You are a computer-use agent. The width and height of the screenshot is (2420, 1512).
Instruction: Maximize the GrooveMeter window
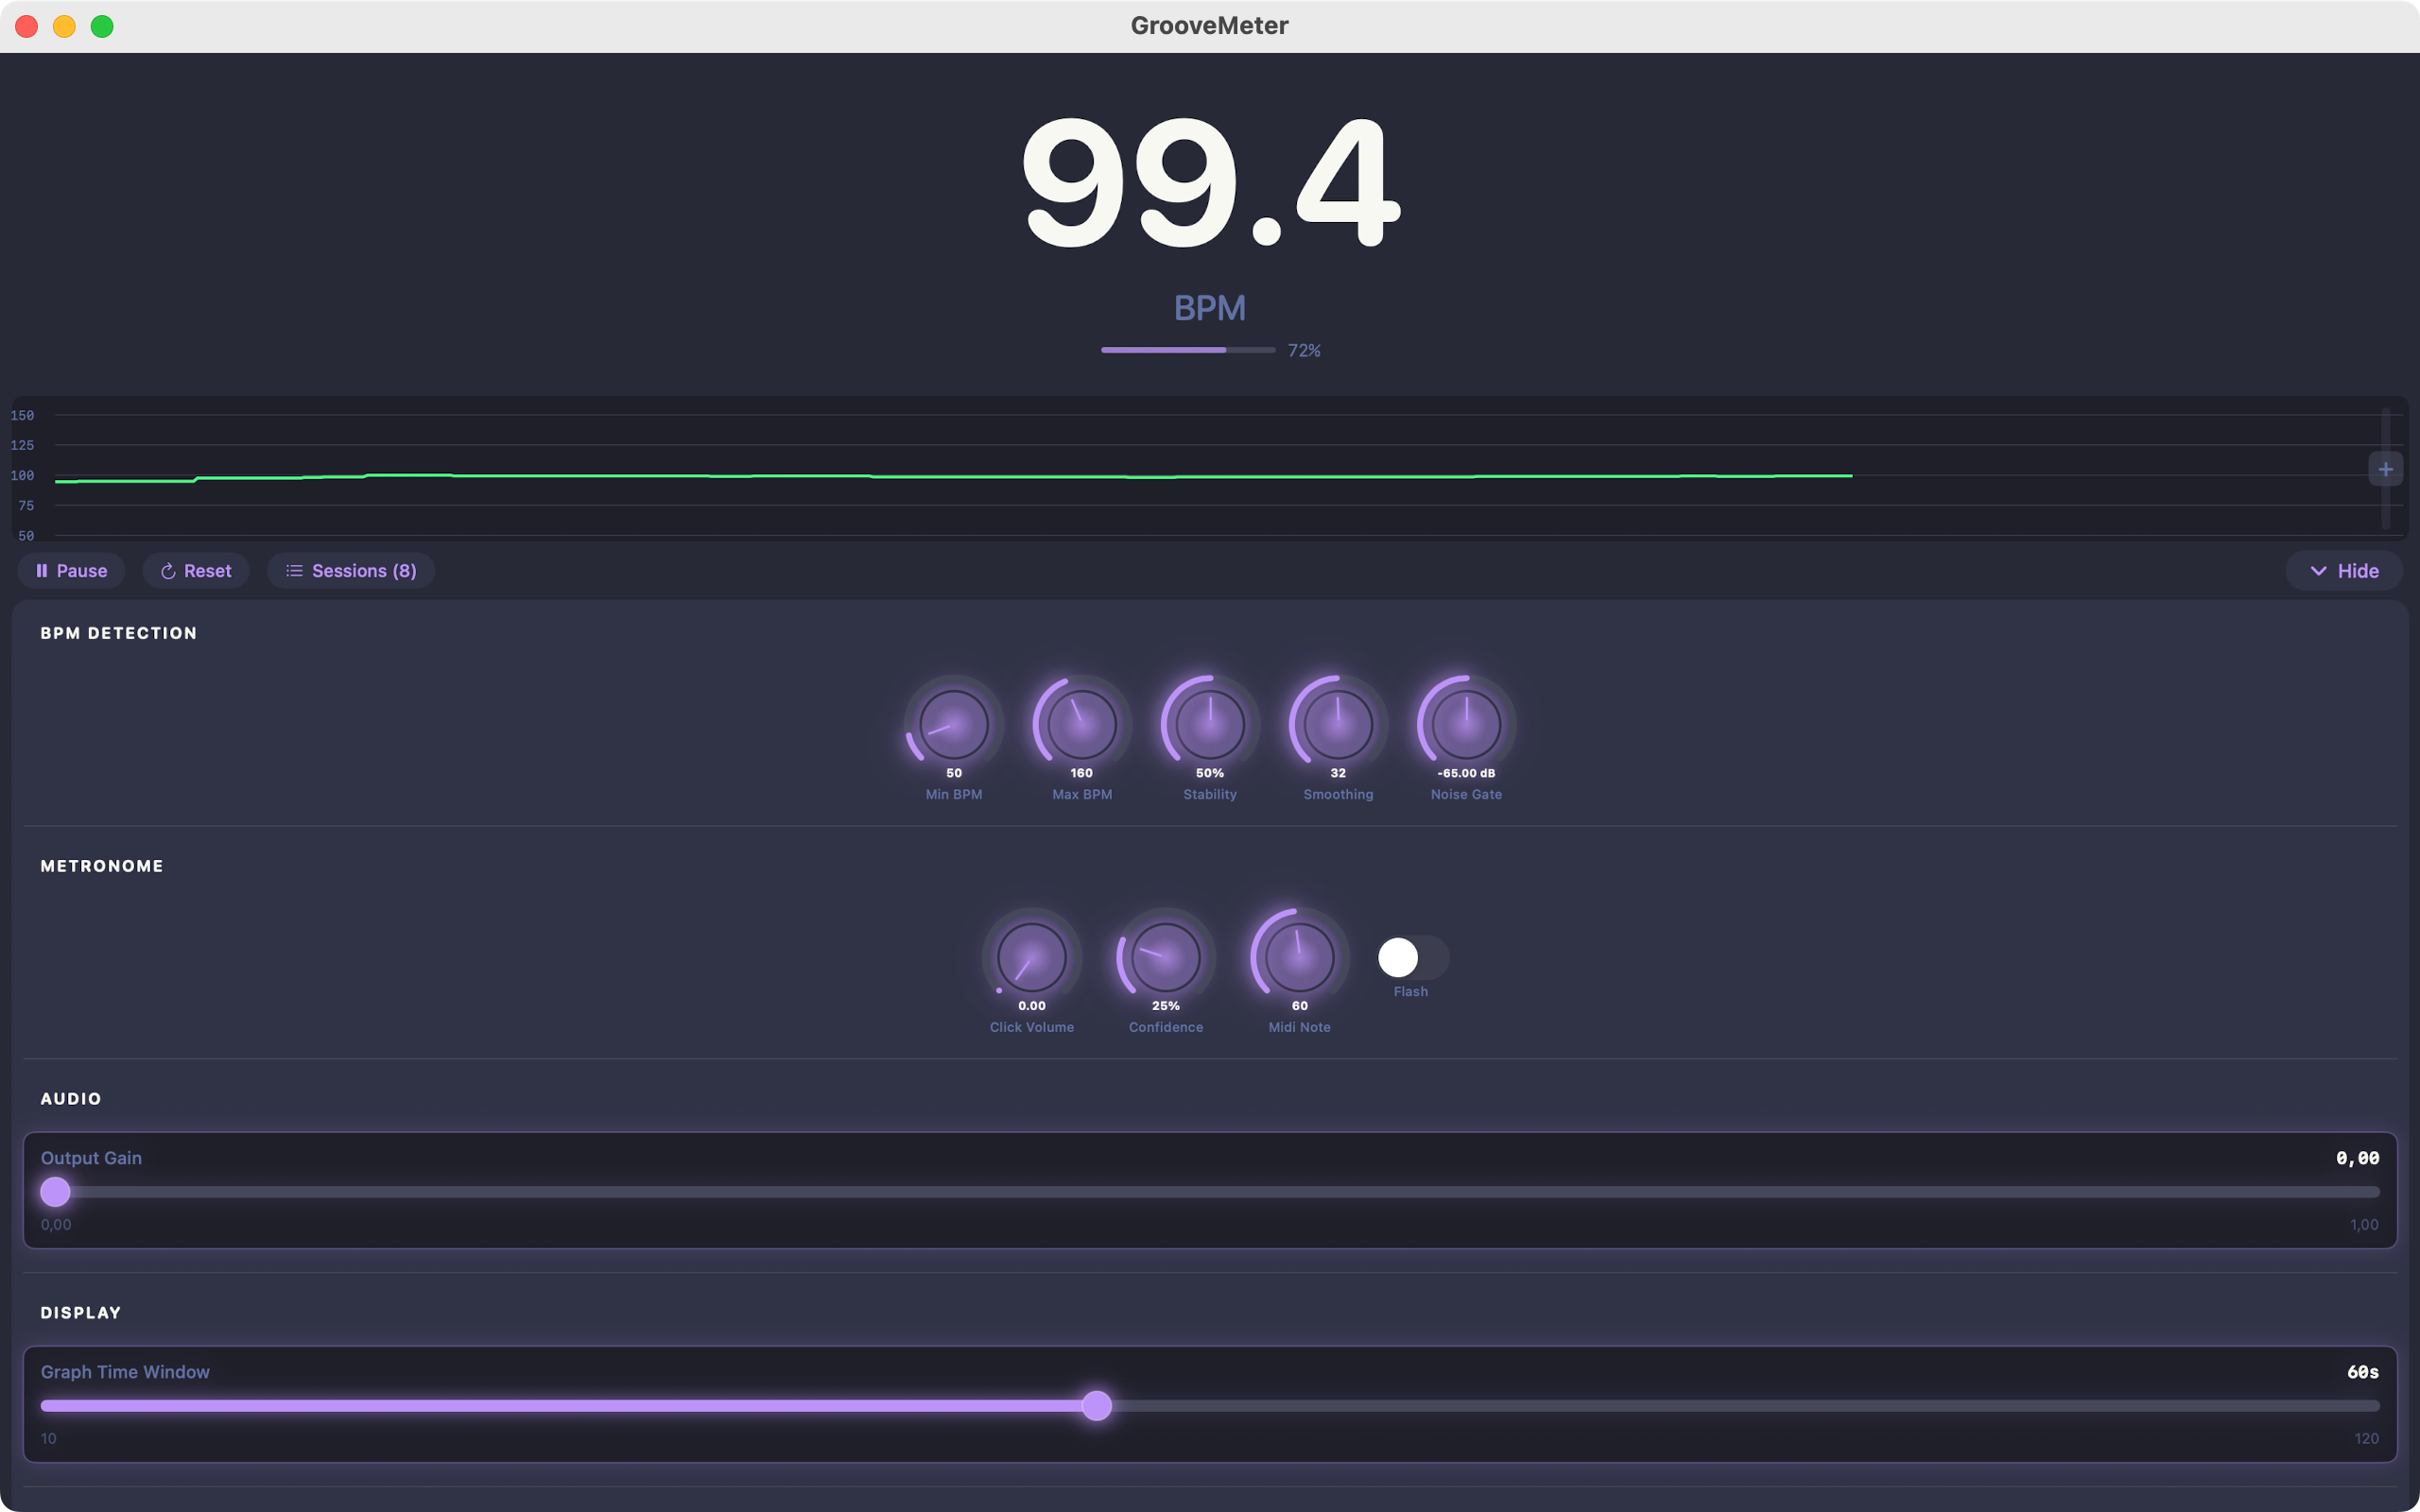[102, 26]
